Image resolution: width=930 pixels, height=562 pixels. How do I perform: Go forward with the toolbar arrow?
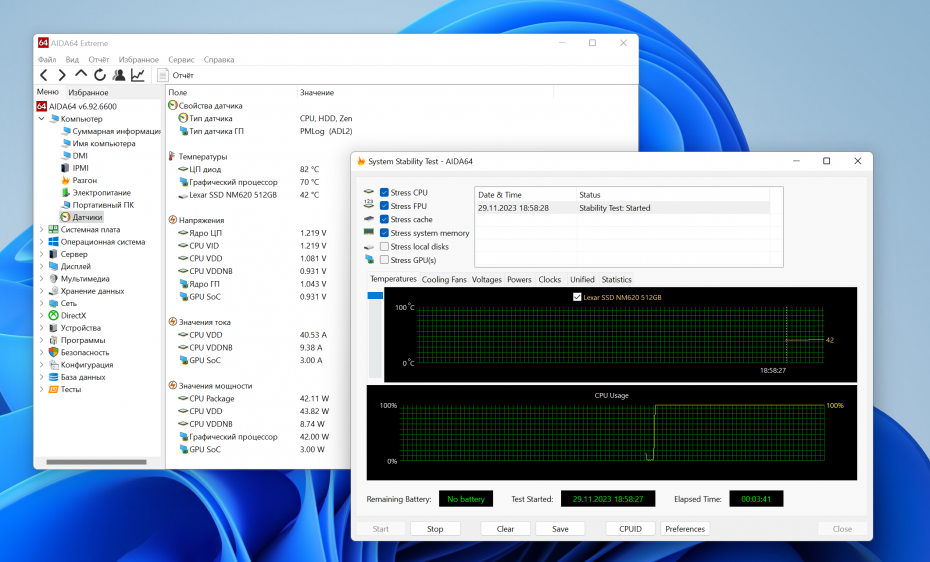(x=62, y=75)
